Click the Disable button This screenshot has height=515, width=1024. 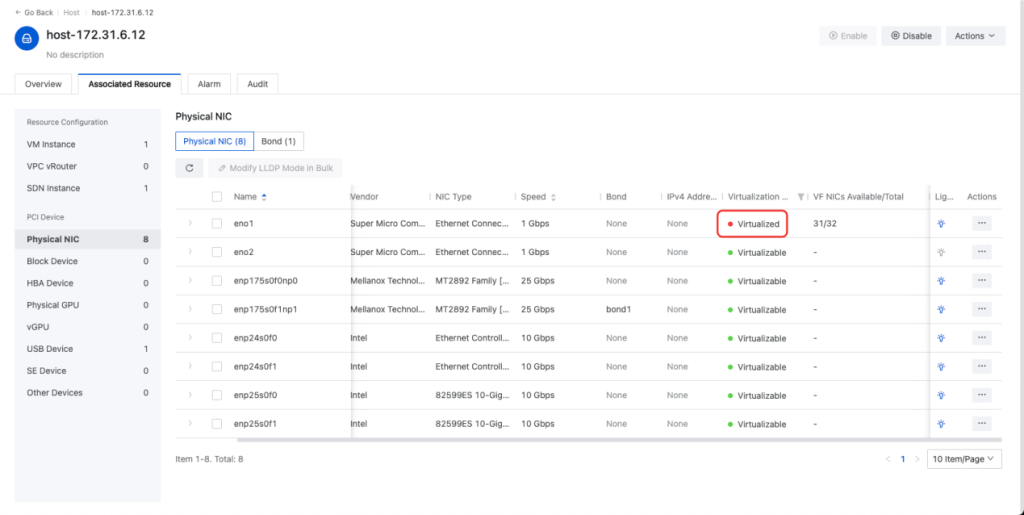910,36
